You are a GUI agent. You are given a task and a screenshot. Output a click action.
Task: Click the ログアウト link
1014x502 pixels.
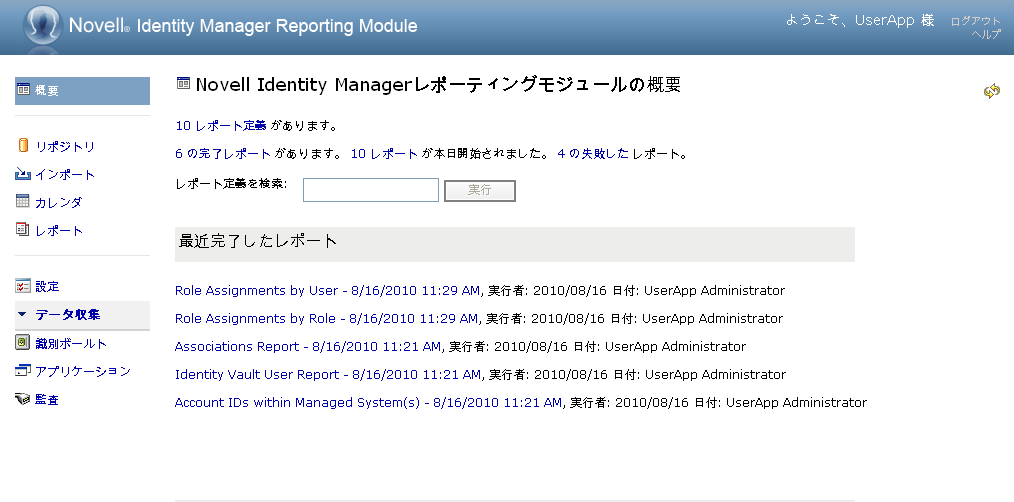tap(975, 21)
